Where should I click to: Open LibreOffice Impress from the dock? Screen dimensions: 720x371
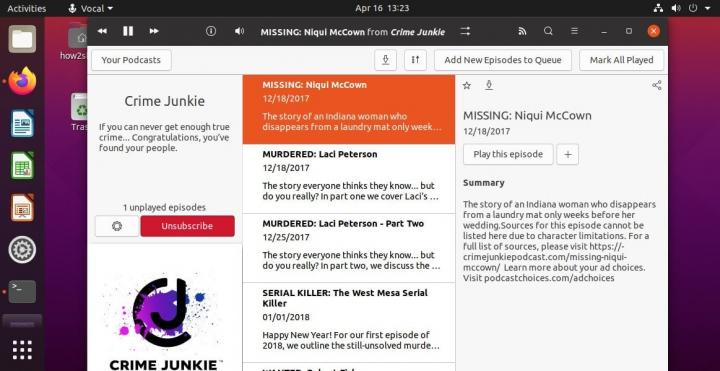coord(22,208)
